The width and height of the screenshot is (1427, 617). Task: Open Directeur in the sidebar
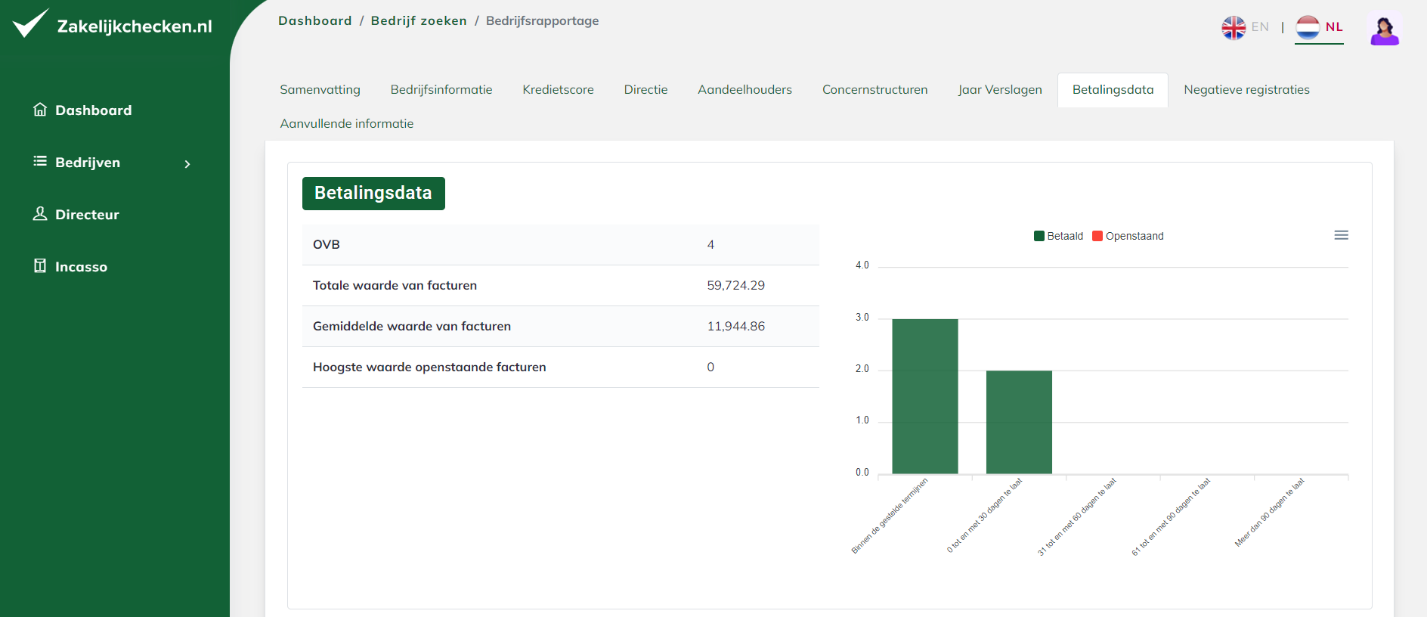tap(87, 214)
